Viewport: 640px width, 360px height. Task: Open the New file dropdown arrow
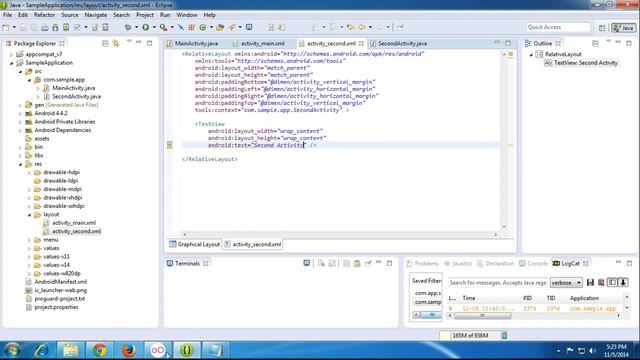[x=14, y=27]
